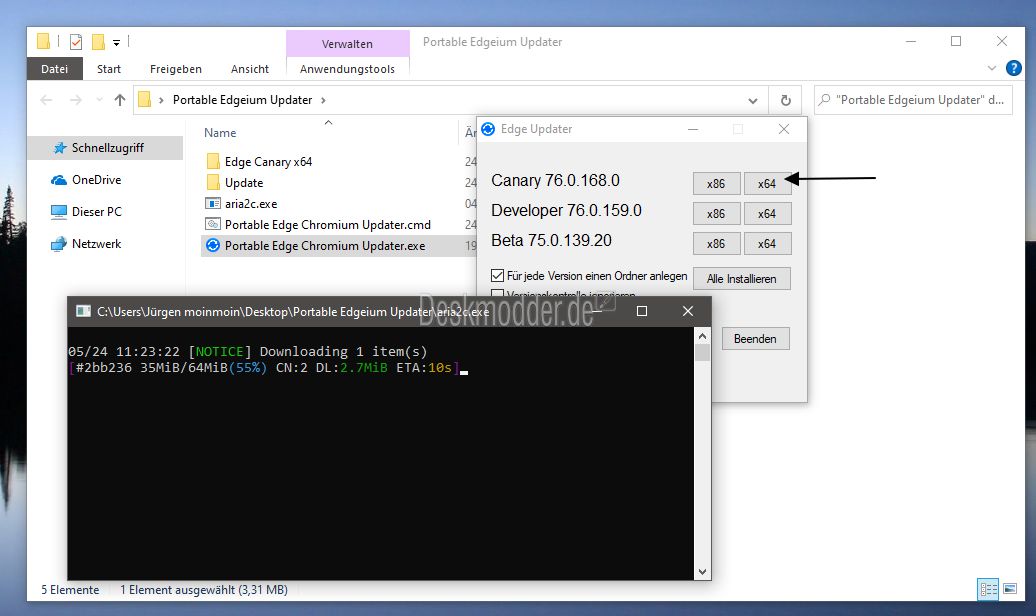Maximize the aria2c console window

[642, 311]
